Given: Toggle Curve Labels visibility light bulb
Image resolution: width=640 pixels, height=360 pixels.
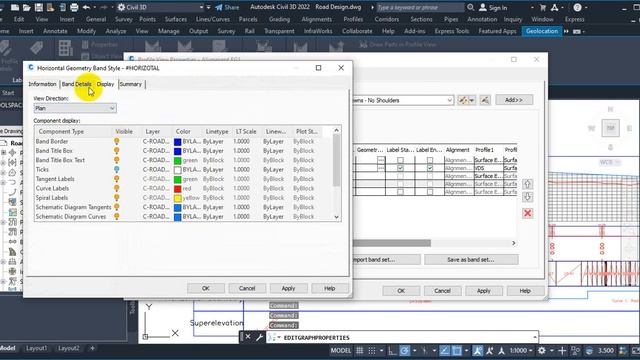Looking at the screenshot, I should 117,188.
